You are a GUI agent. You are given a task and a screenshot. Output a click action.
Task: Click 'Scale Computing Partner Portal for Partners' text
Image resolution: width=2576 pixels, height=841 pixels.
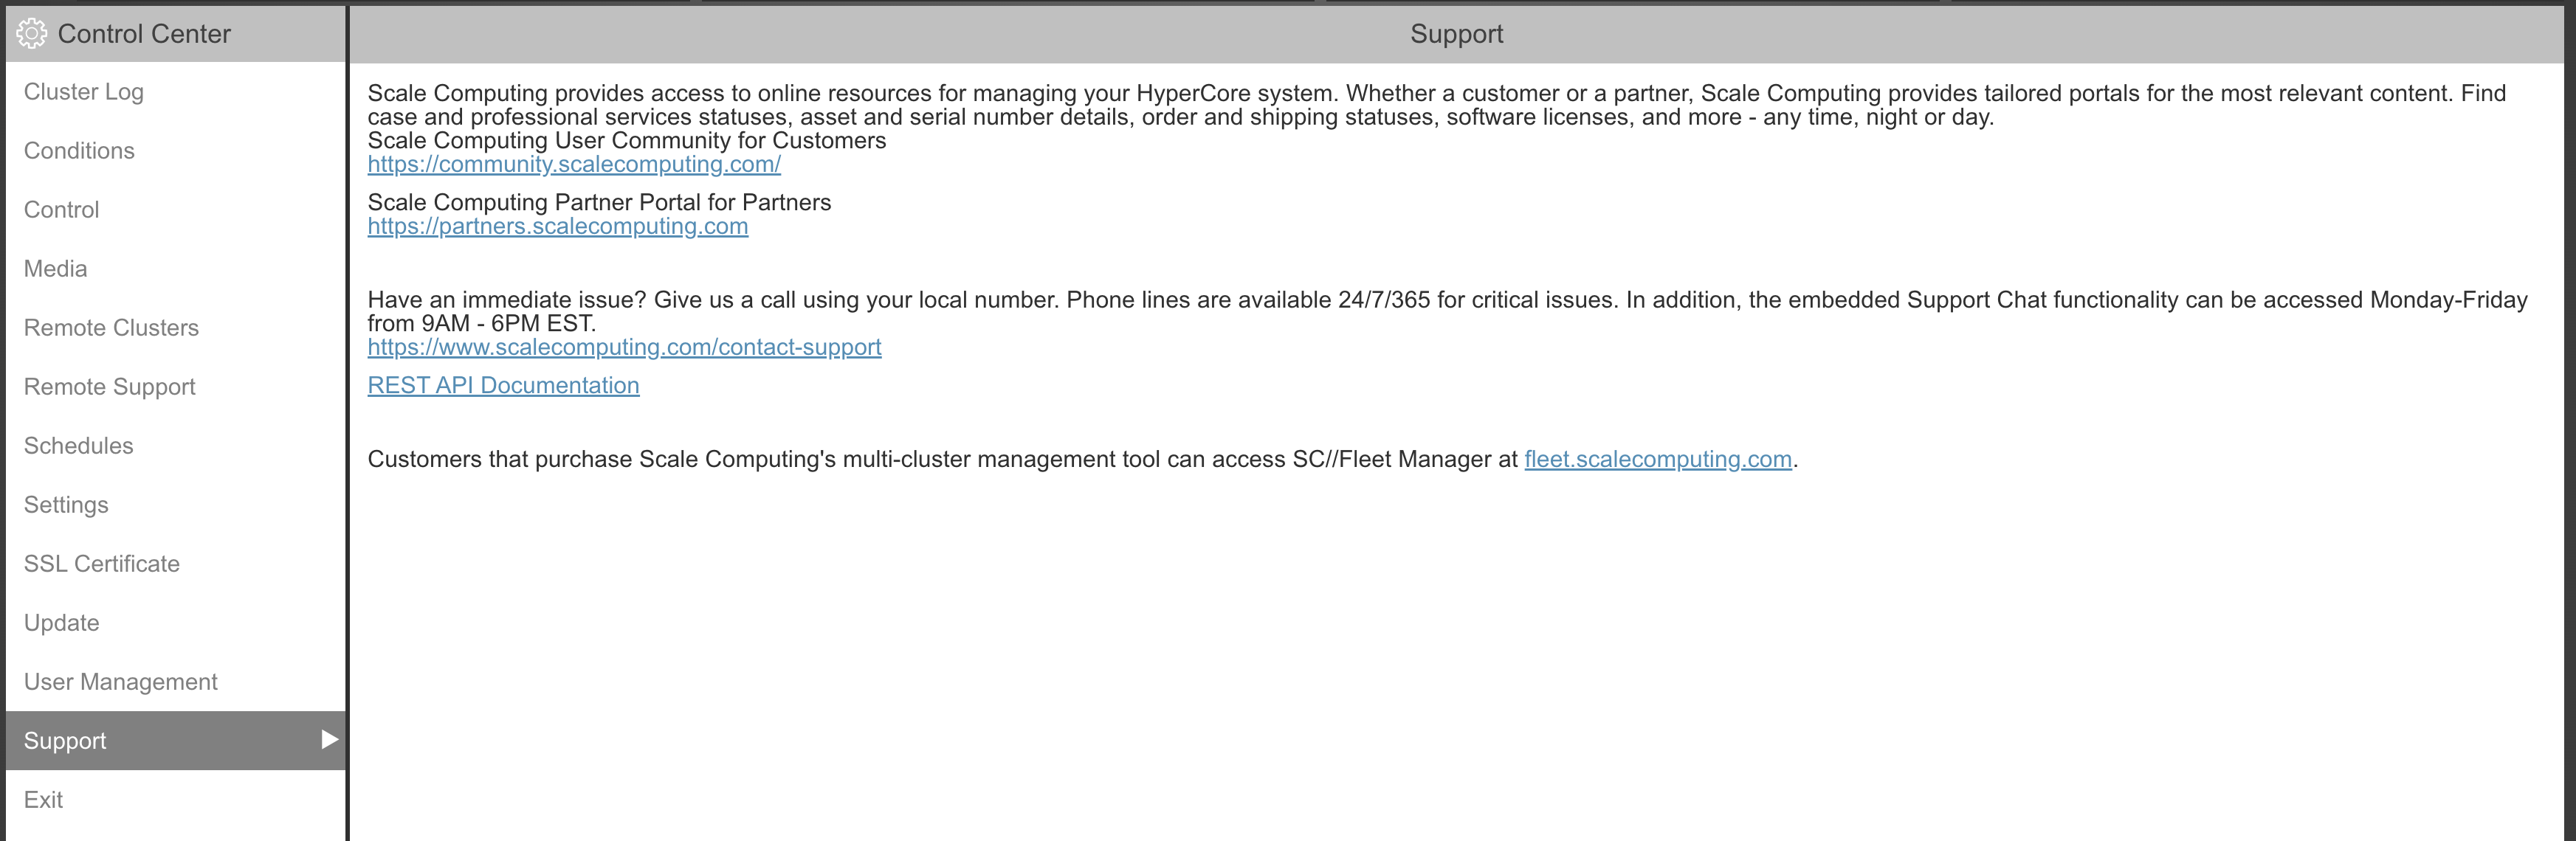599,202
